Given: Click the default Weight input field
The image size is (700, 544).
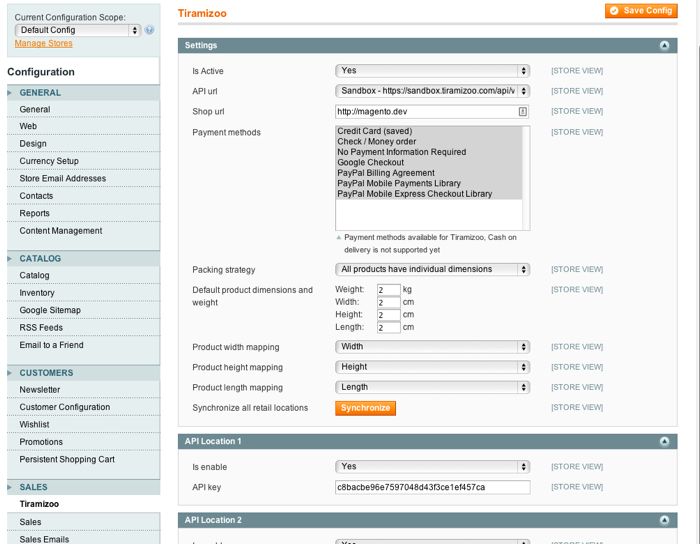Looking at the screenshot, I should [388, 290].
